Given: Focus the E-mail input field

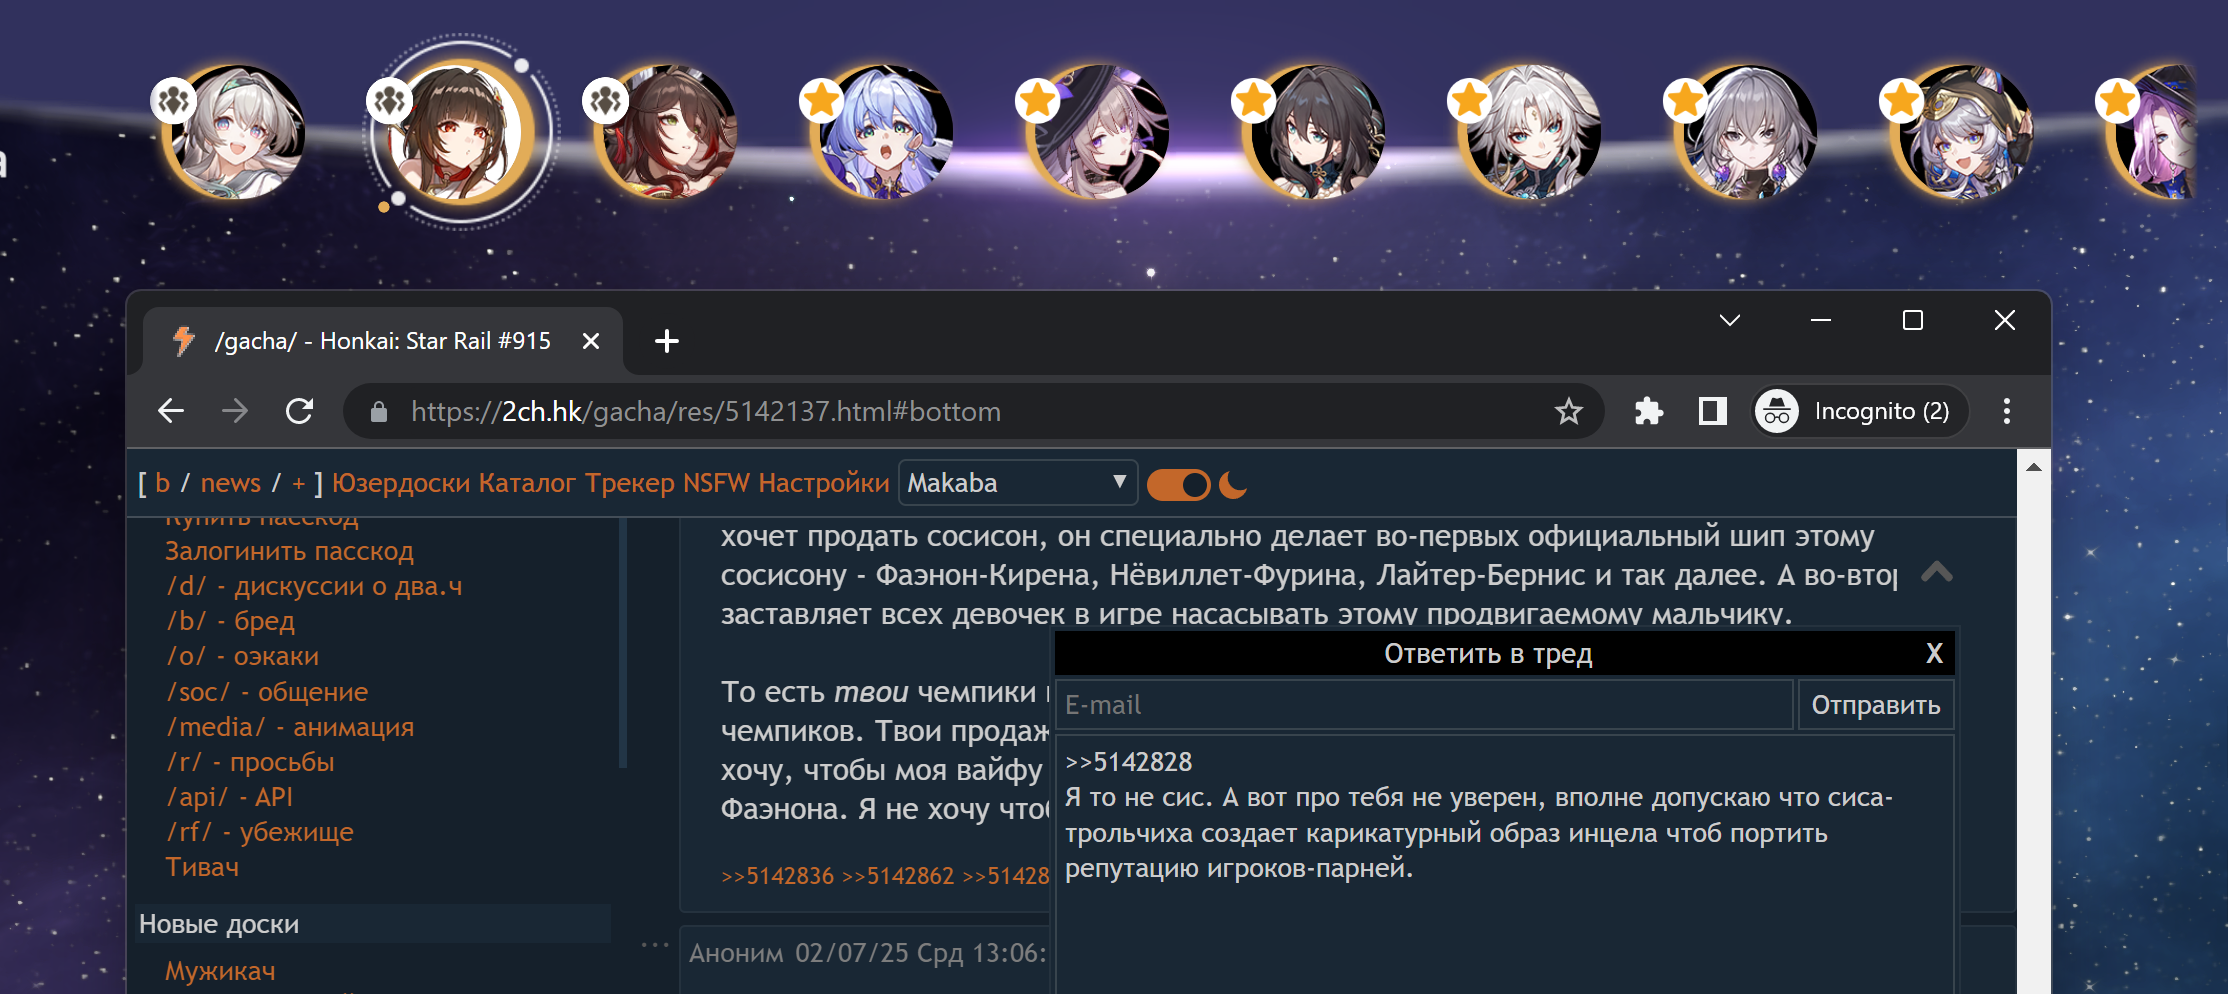Looking at the screenshot, I should pyautogui.click(x=1425, y=705).
